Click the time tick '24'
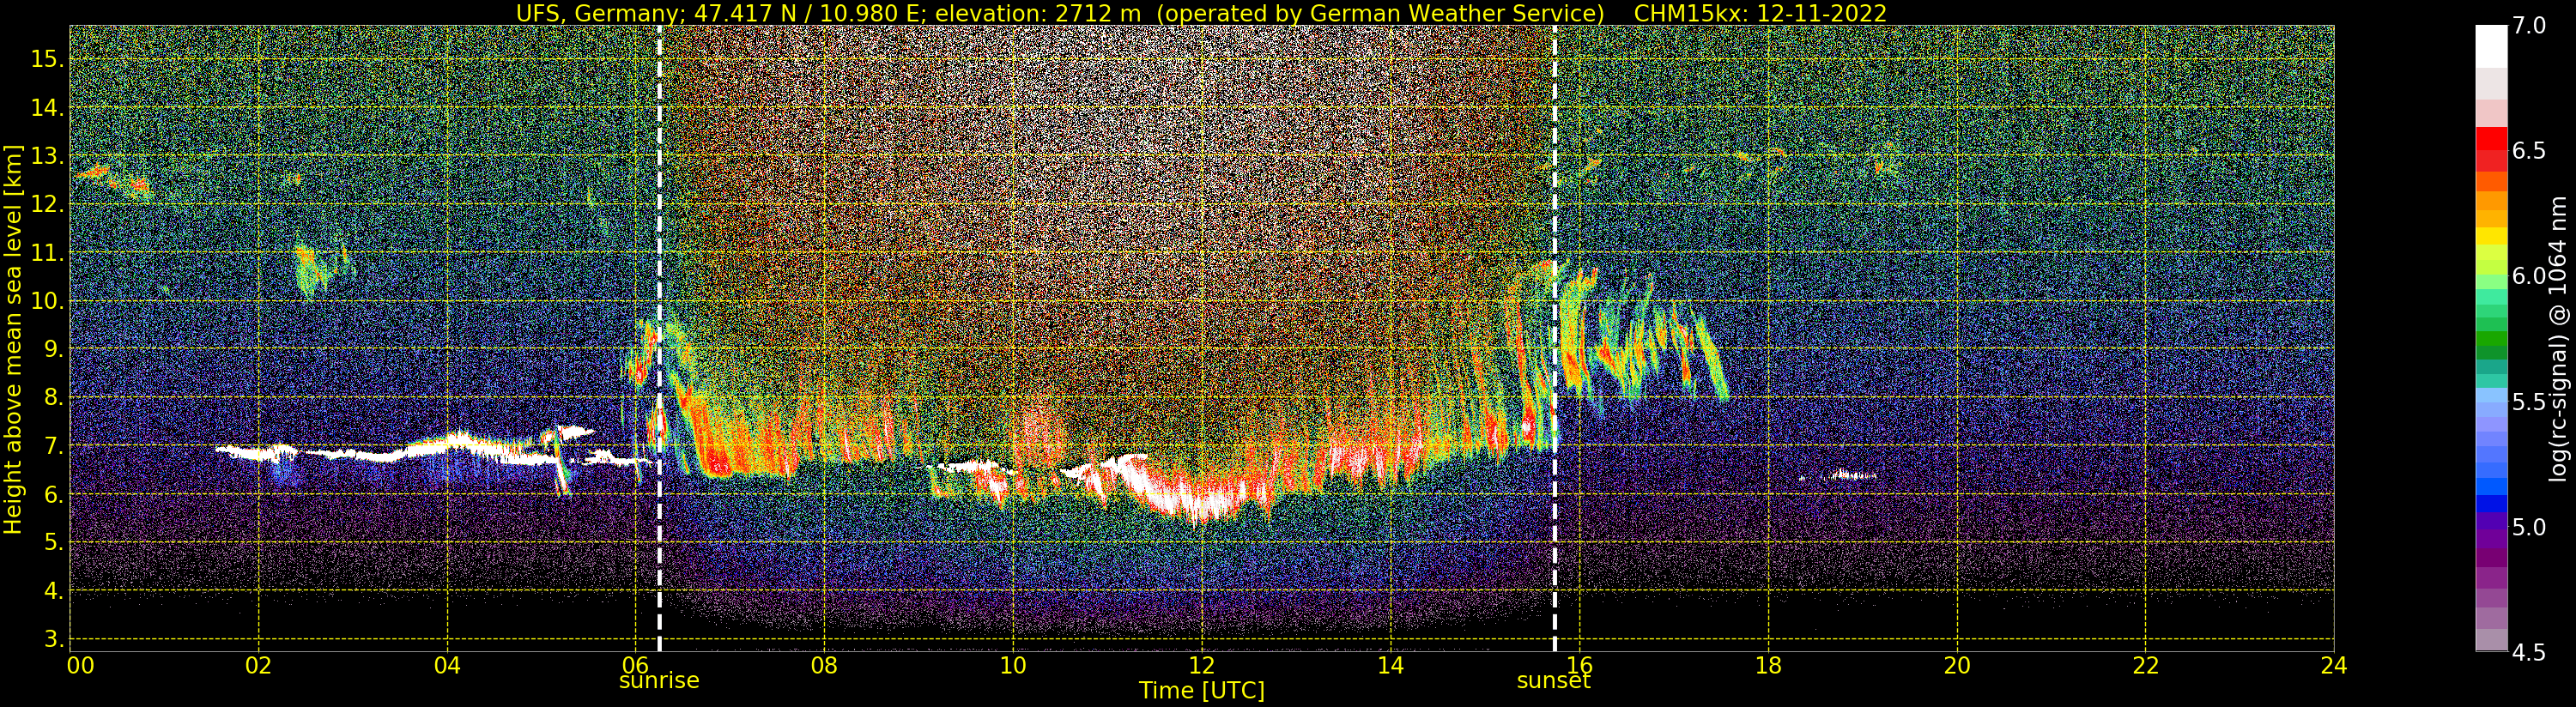This screenshot has height=707, width=2576. tap(2333, 665)
